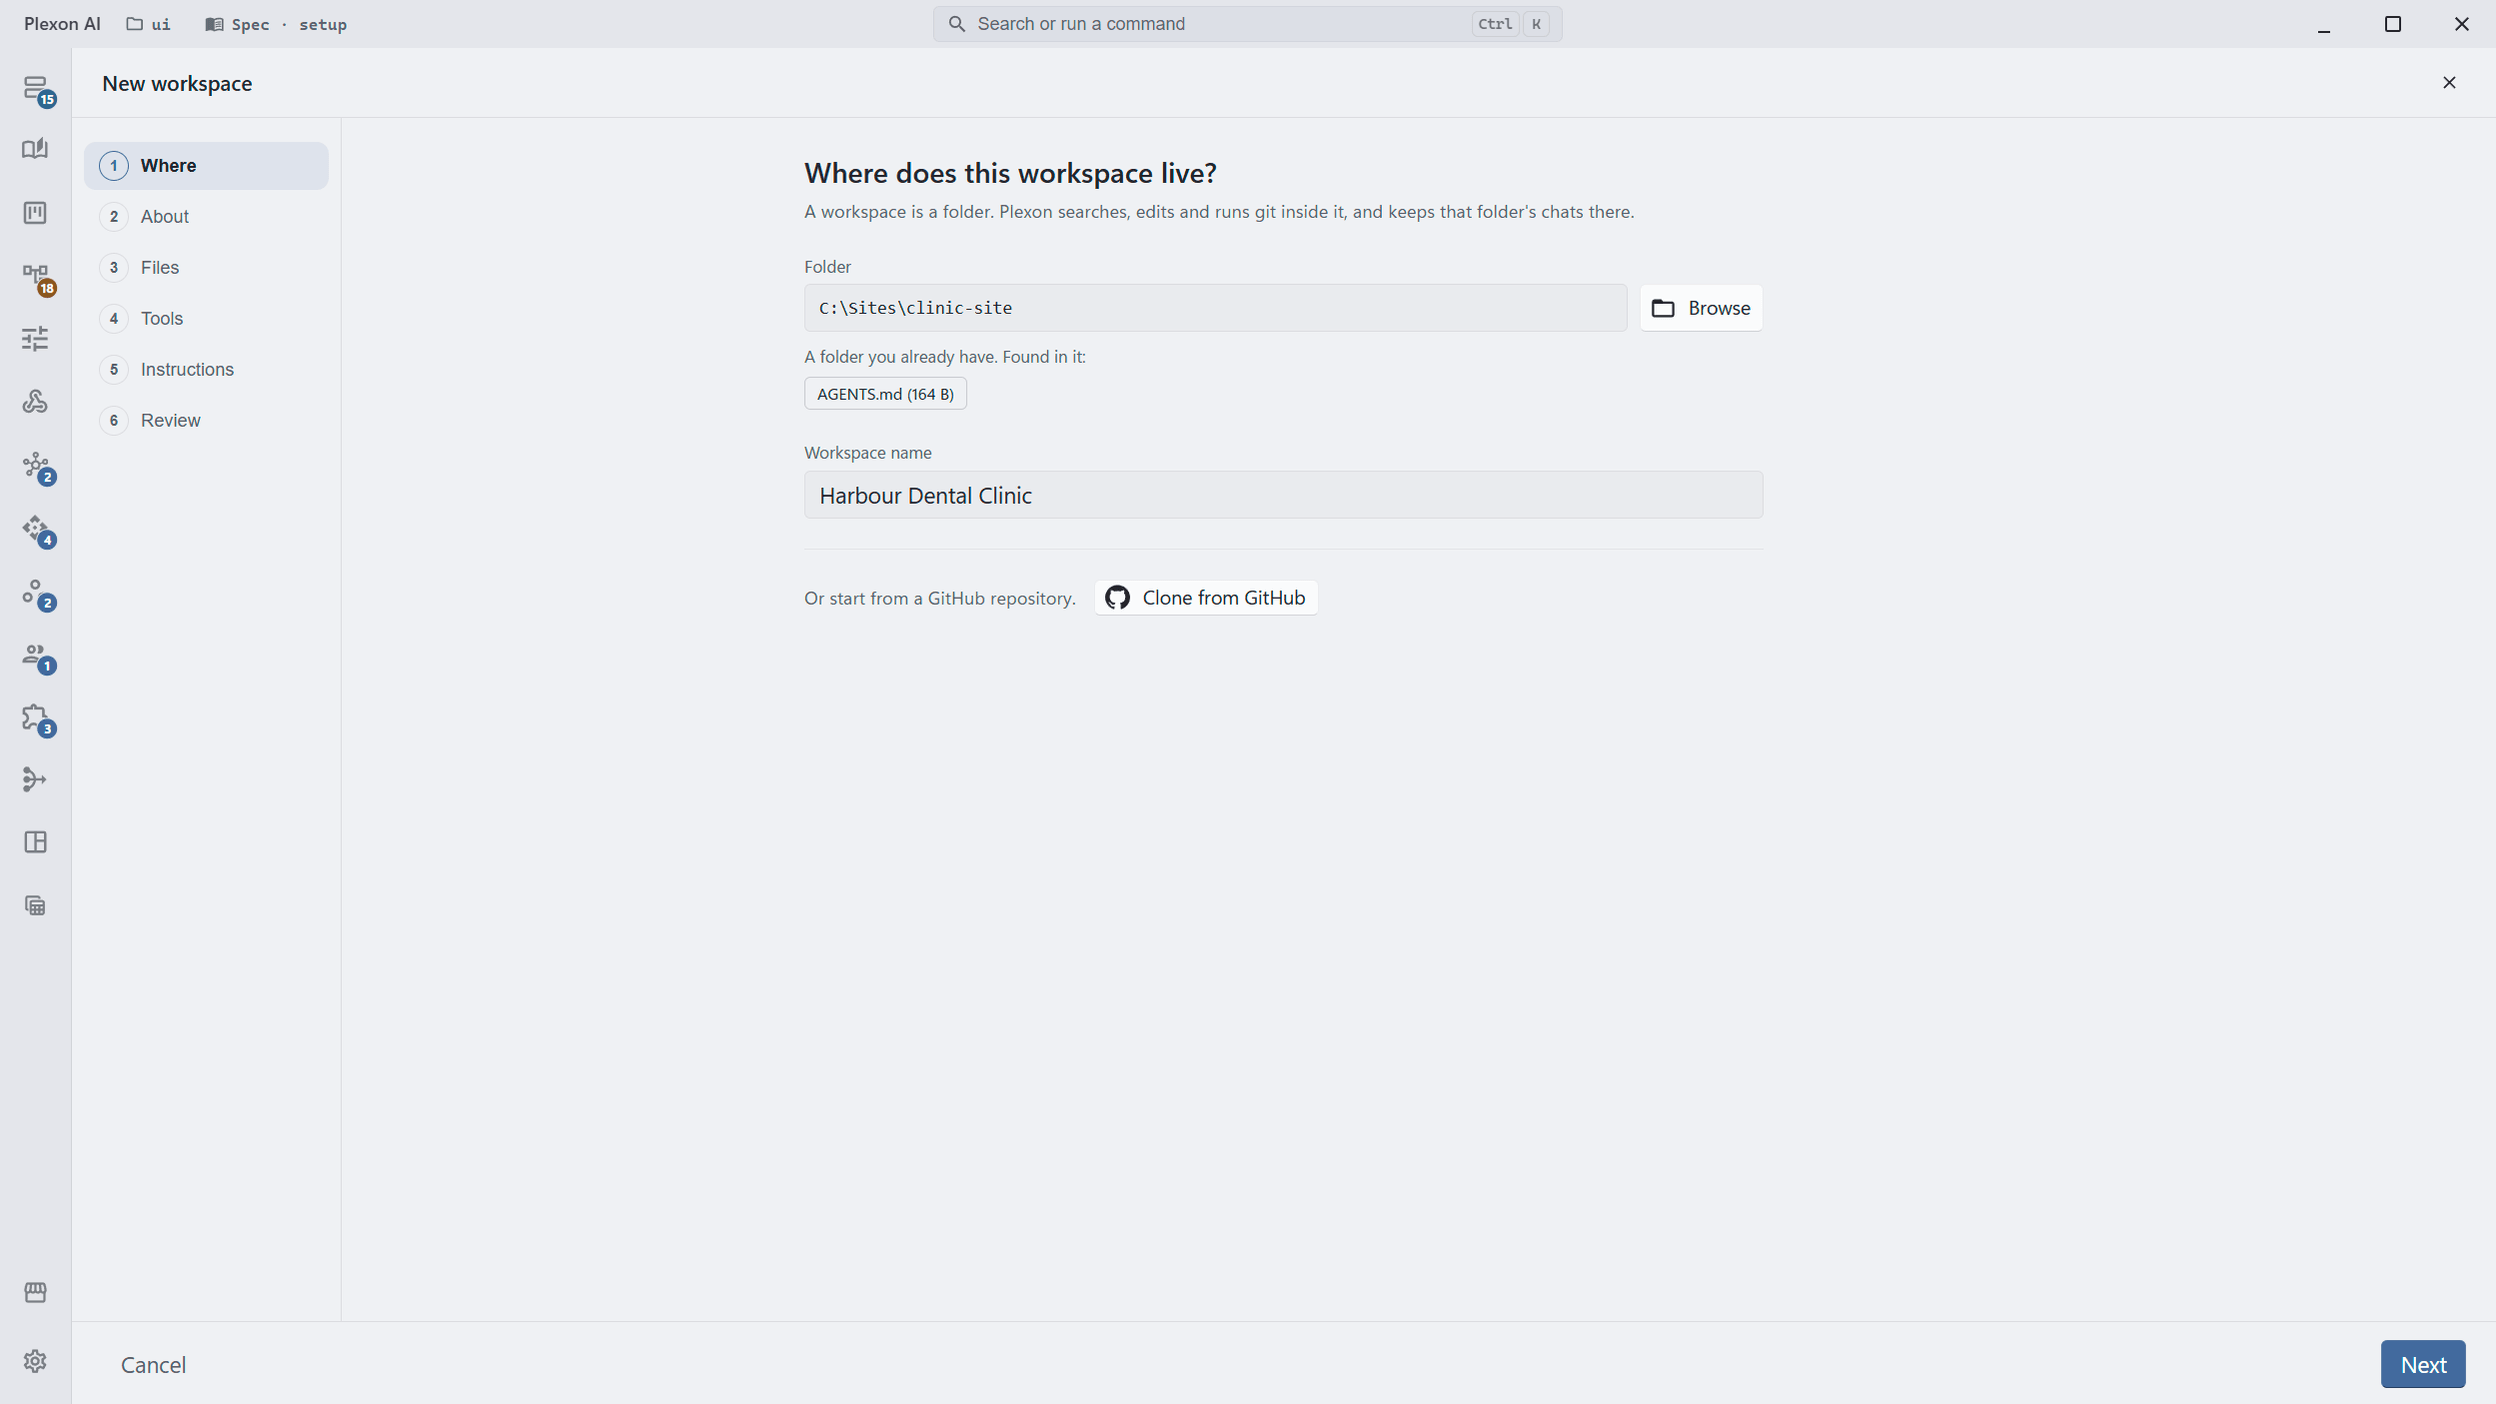Open the webhook icon in the sidebar
This screenshot has height=1404, width=2496.
click(x=36, y=402)
